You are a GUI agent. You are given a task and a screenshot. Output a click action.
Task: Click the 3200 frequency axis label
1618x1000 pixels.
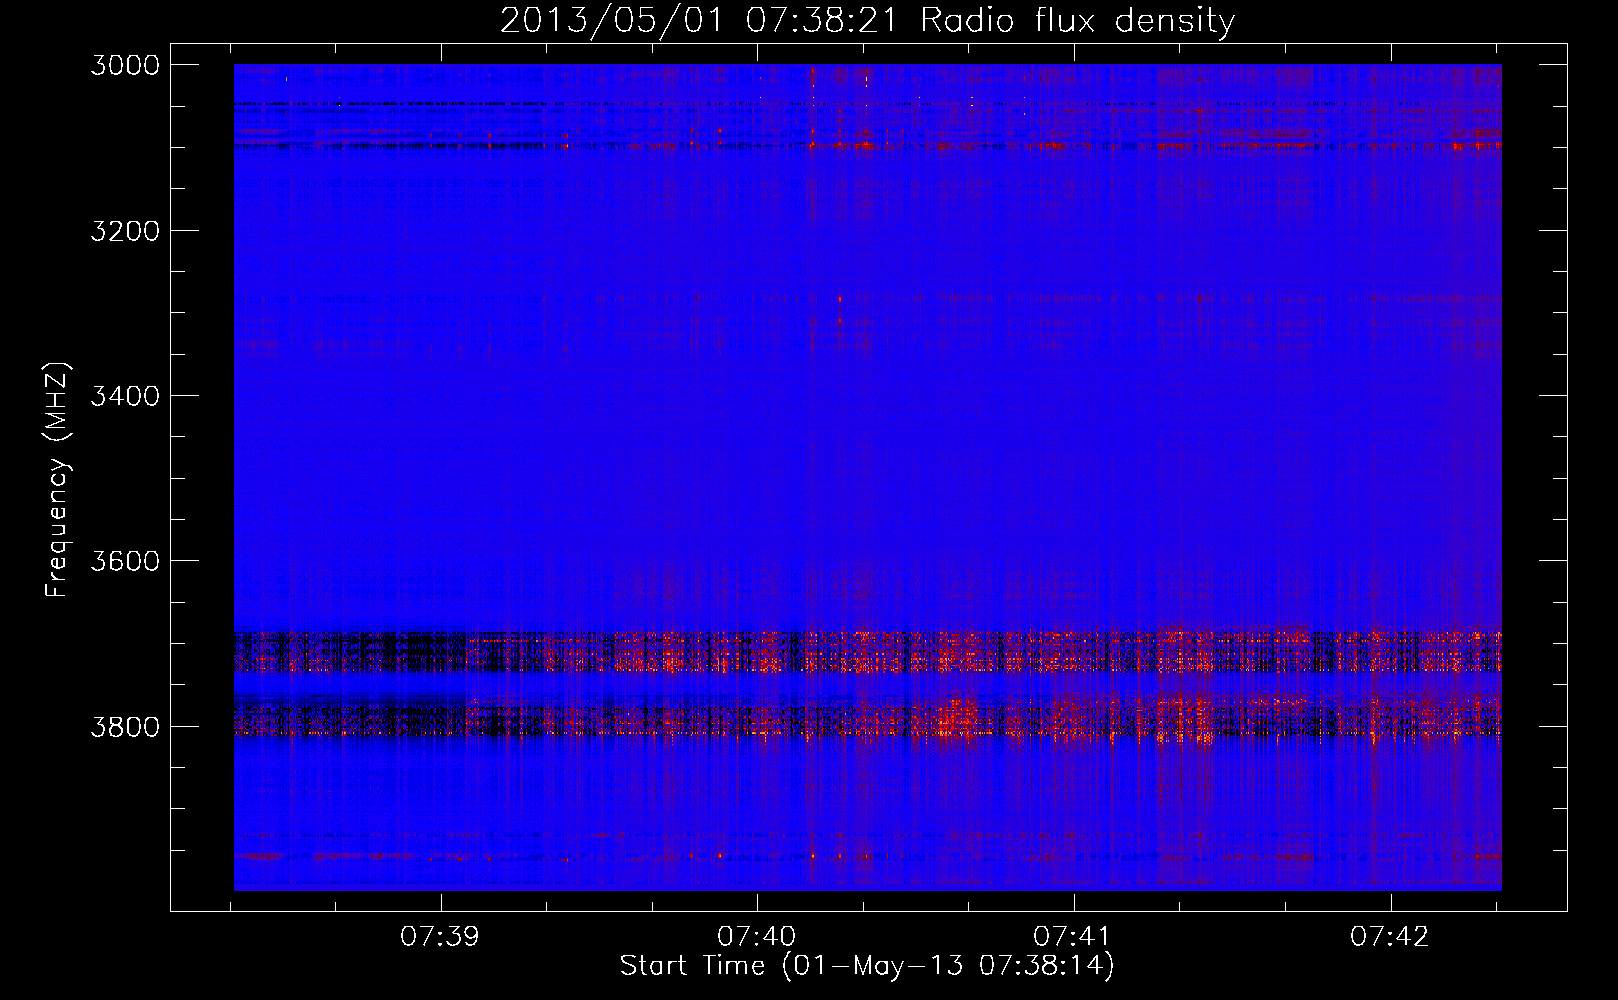(125, 231)
